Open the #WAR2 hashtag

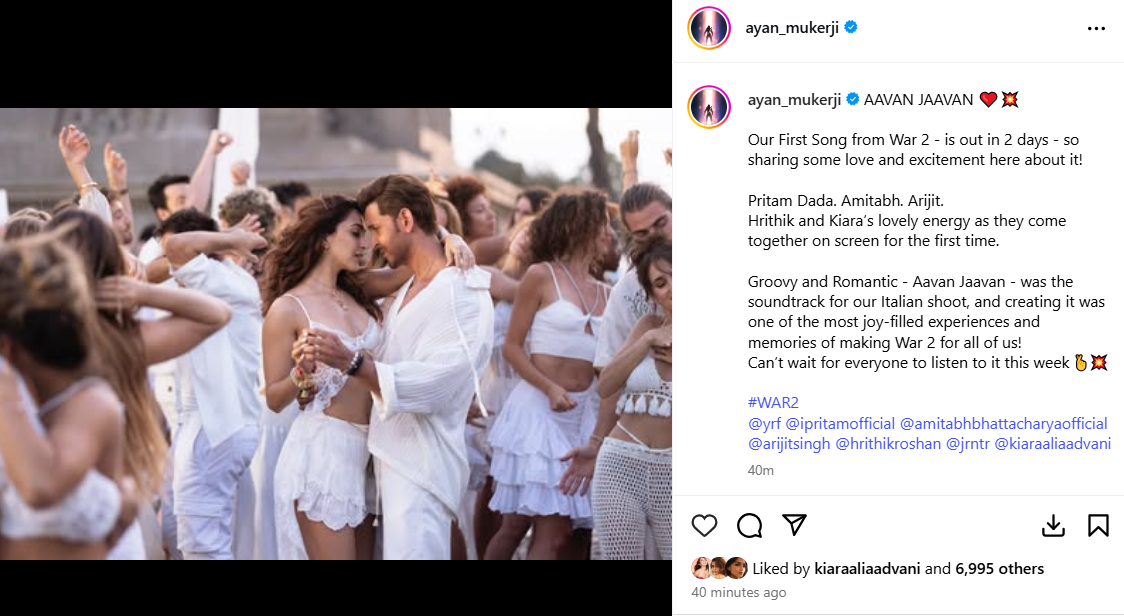click(x=773, y=403)
